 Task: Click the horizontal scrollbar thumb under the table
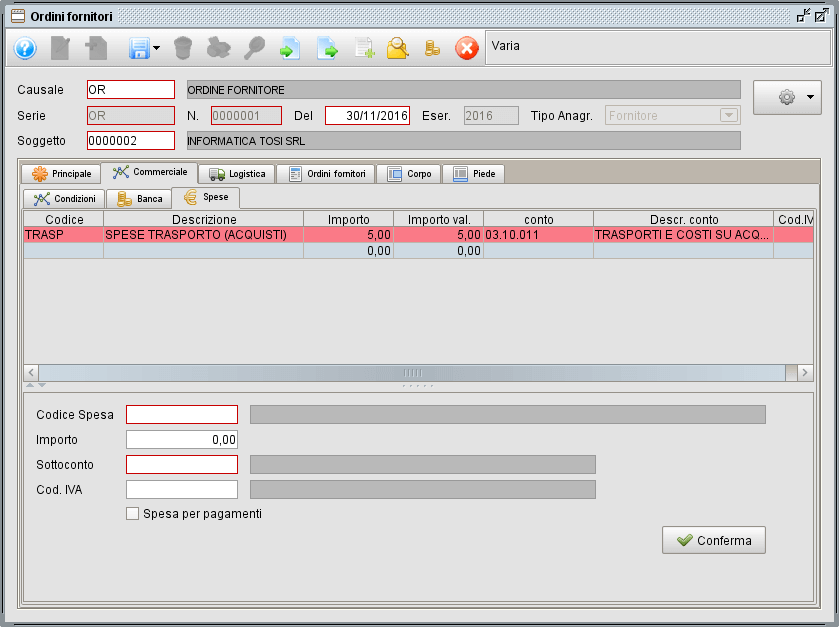tap(413, 372)
